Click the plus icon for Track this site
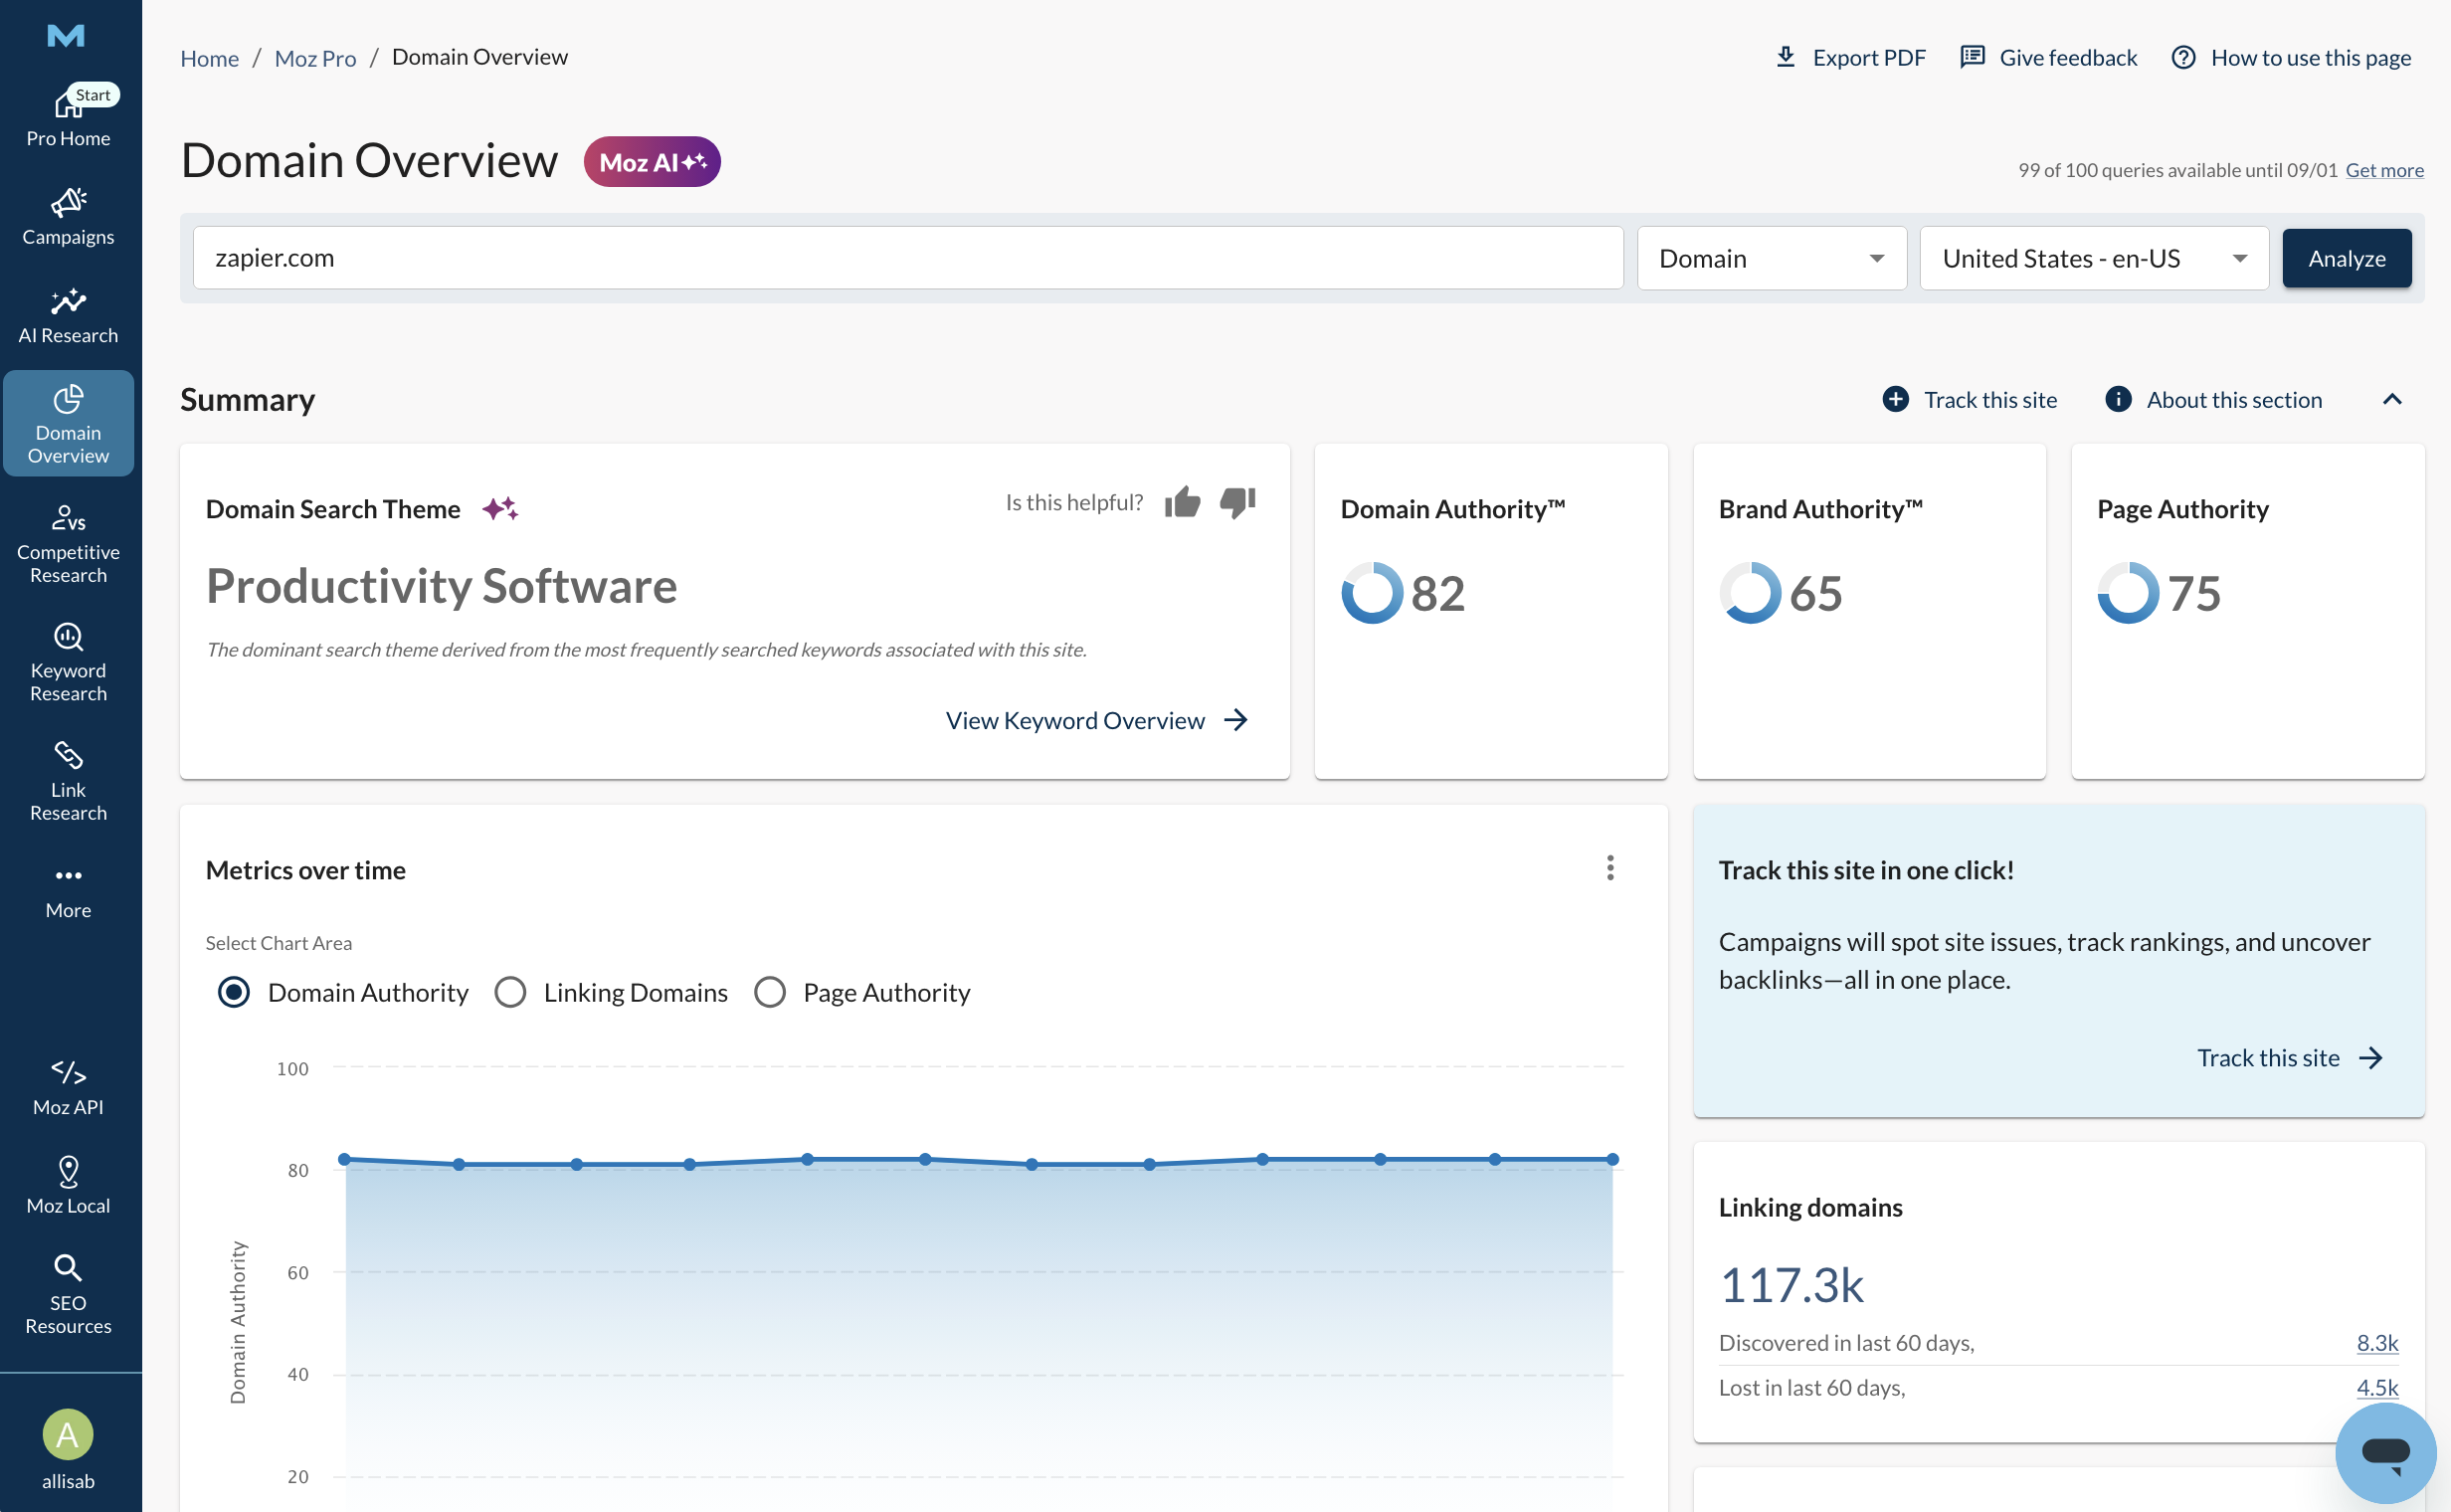 (x=1895, y=400)
